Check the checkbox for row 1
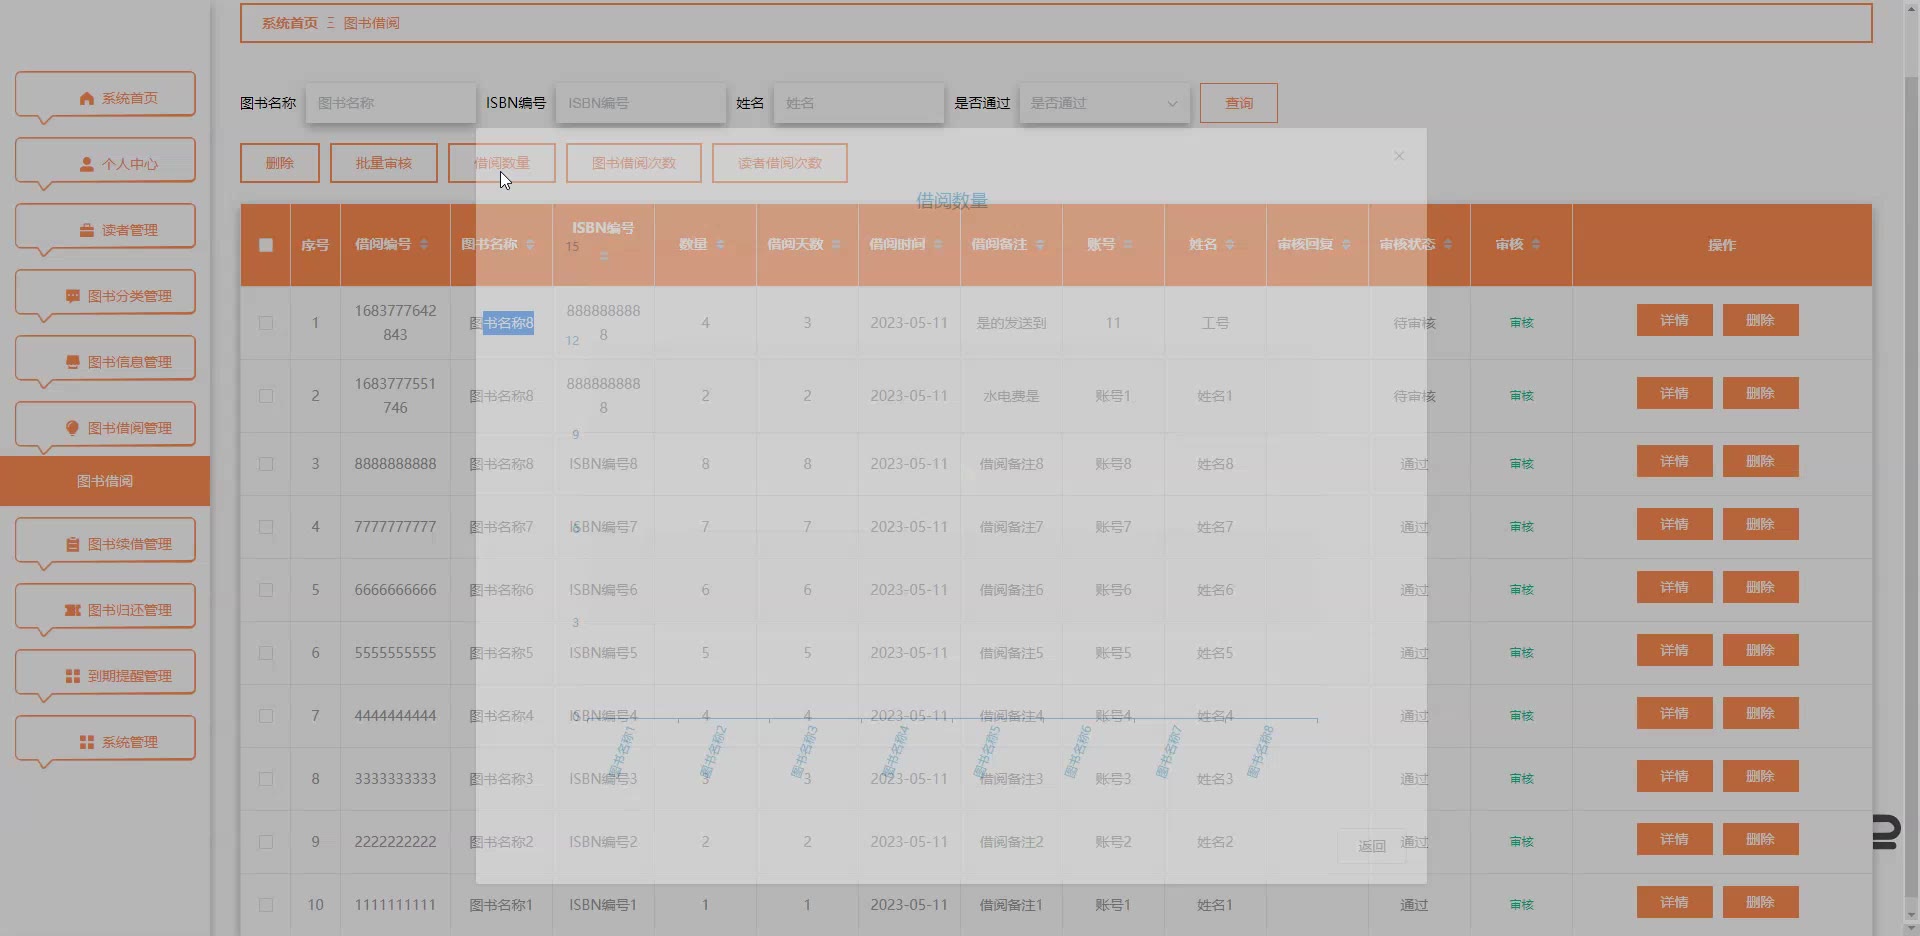The image size is (1920, 936). (266, 323)
